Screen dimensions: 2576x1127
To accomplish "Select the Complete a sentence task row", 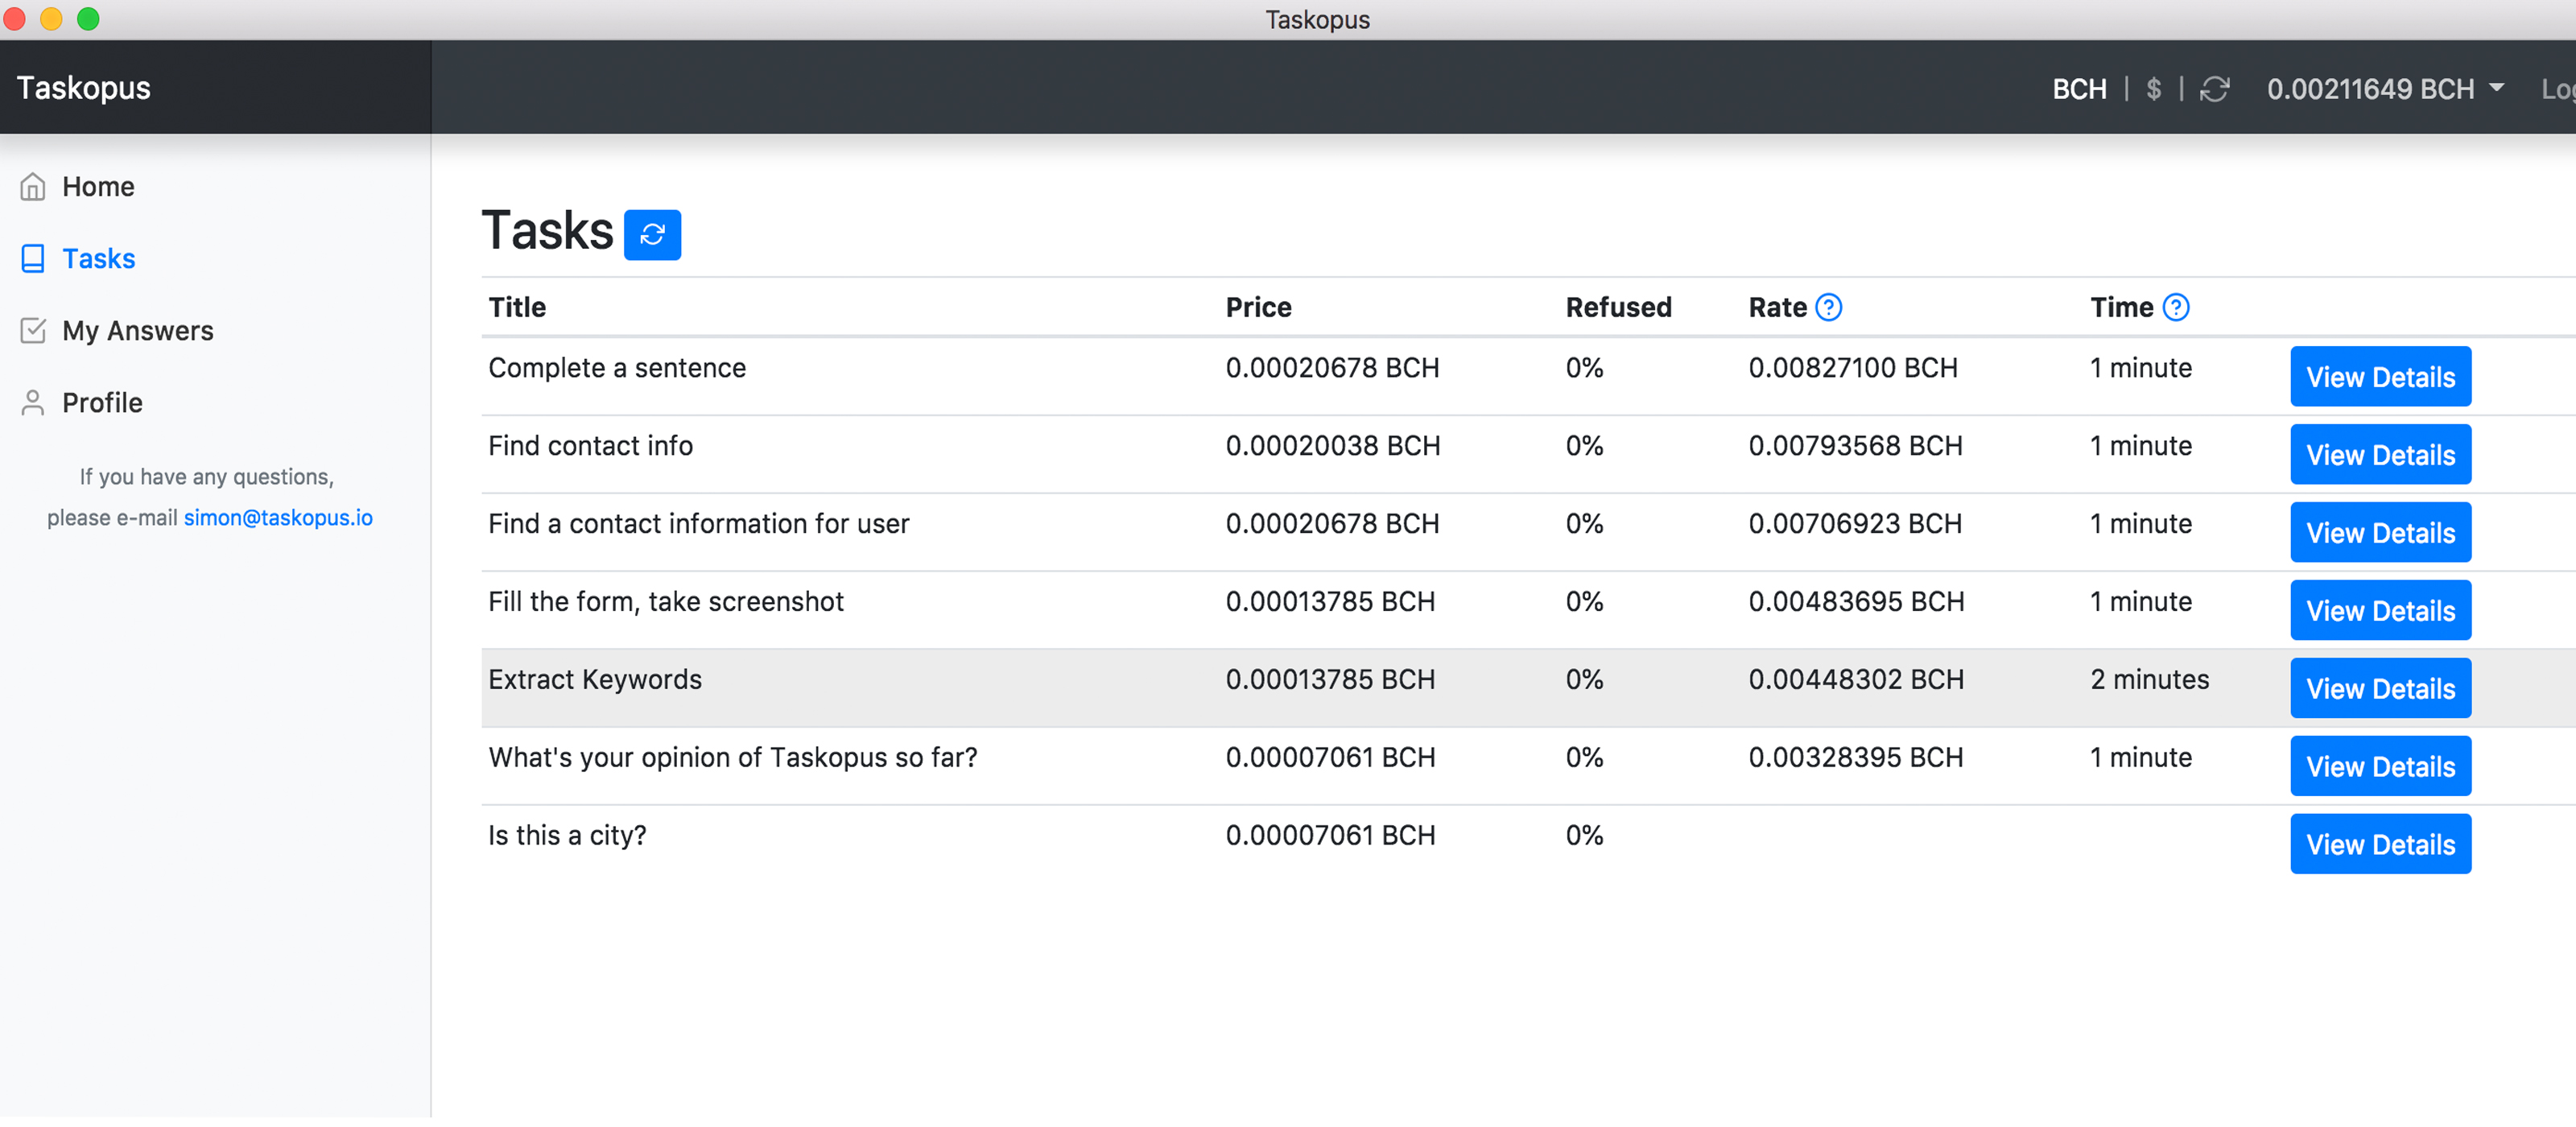I will click(x=617, y=368).
